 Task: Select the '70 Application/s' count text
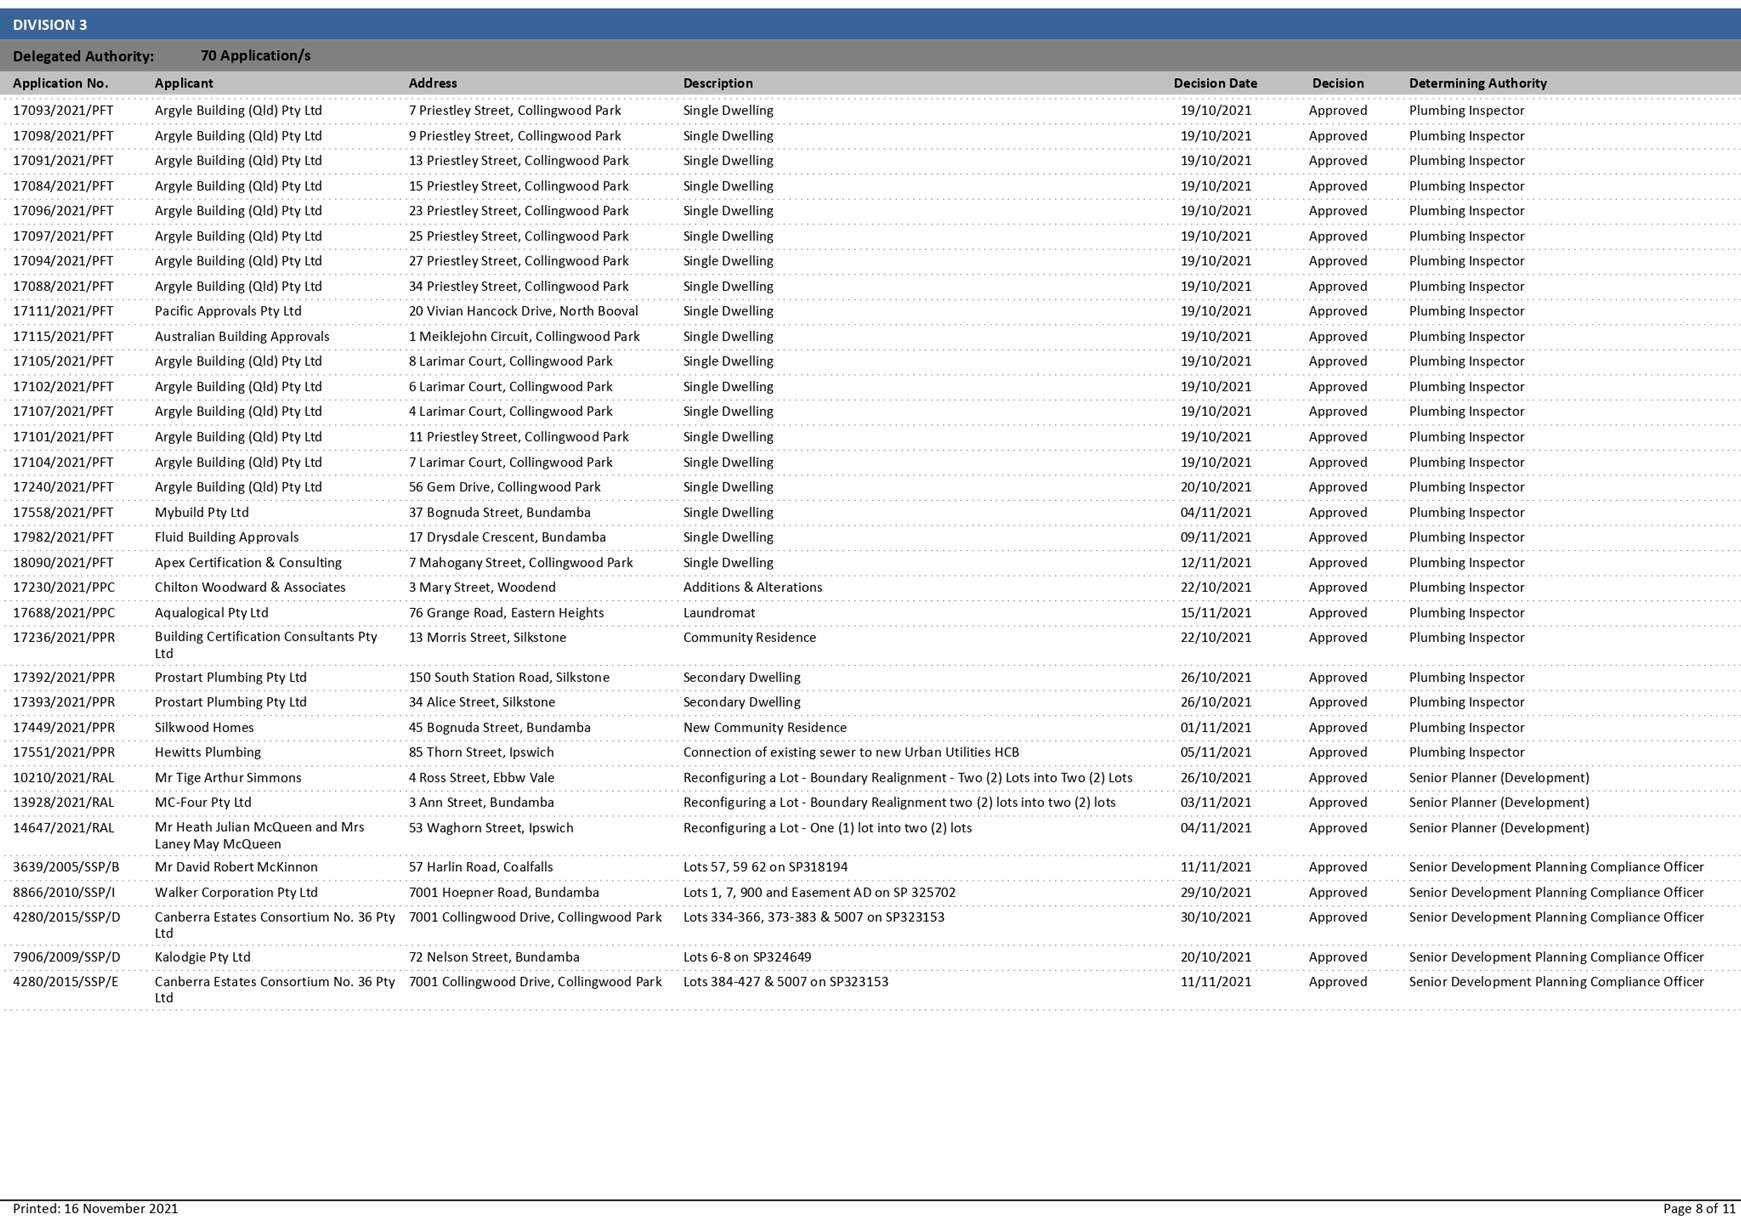pos(255,56)
